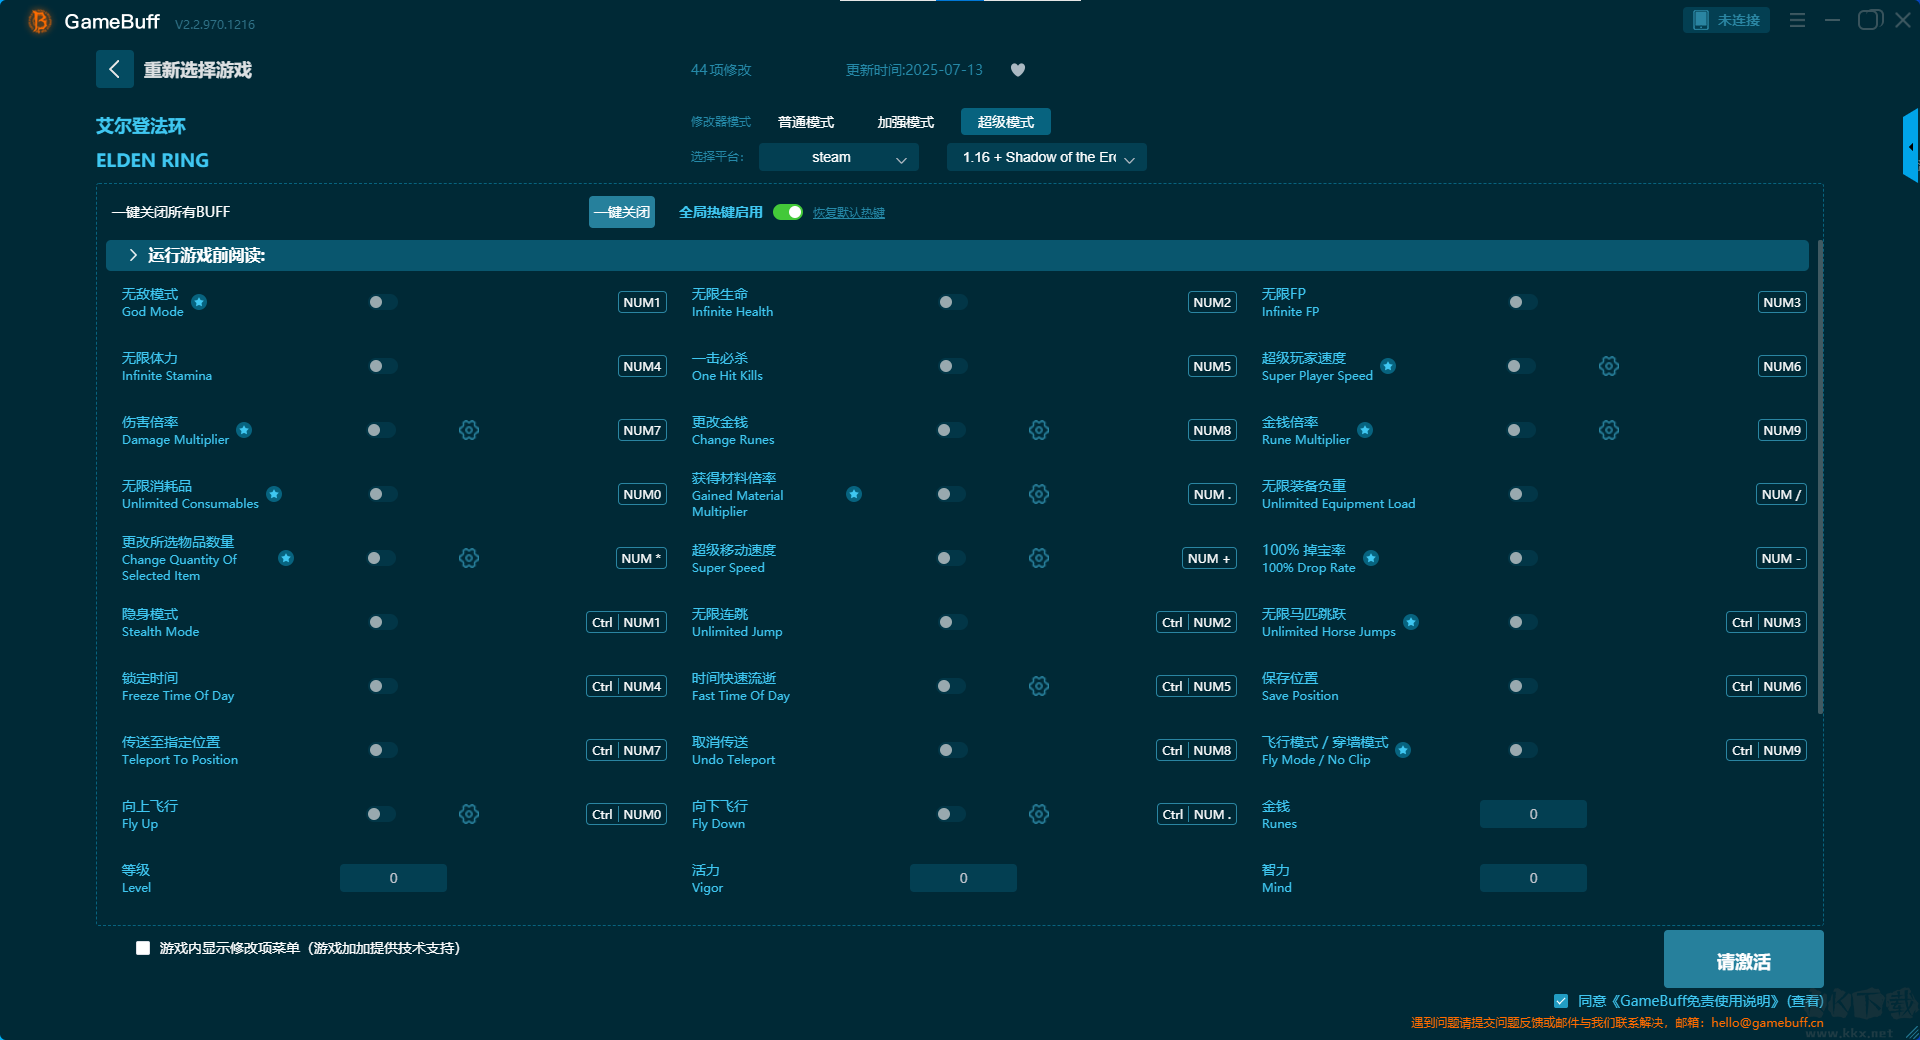1920x1040 pixels.
Task: Click the 请激活 activate button
Action: 1743,961
